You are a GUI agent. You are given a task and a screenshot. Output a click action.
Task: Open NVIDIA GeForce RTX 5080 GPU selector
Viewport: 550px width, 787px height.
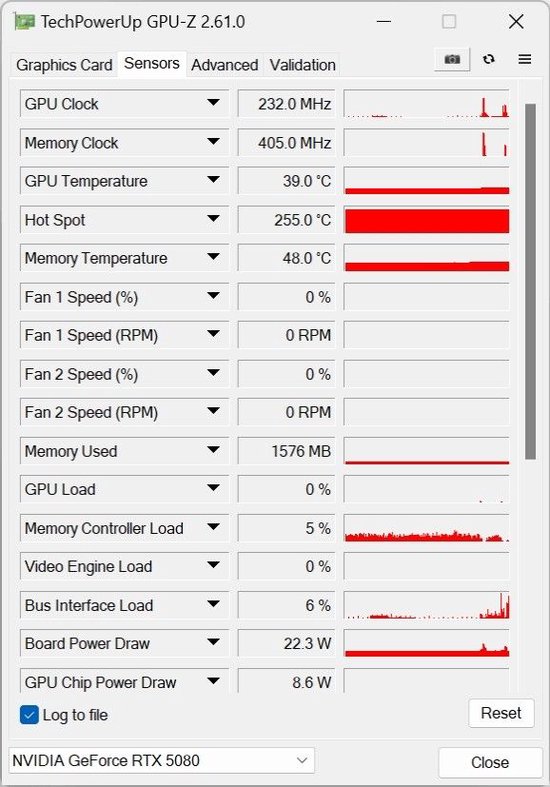click(162, 760)
